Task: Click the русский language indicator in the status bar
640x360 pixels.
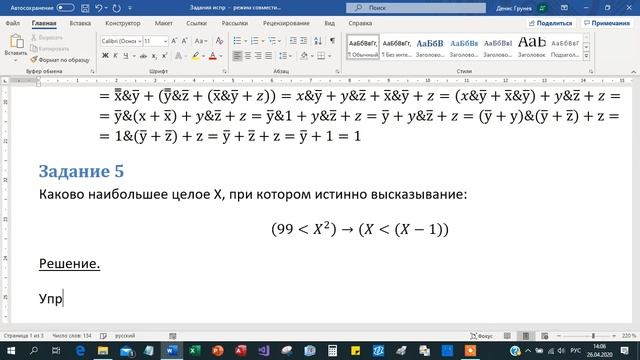Action: click(125, 336)
